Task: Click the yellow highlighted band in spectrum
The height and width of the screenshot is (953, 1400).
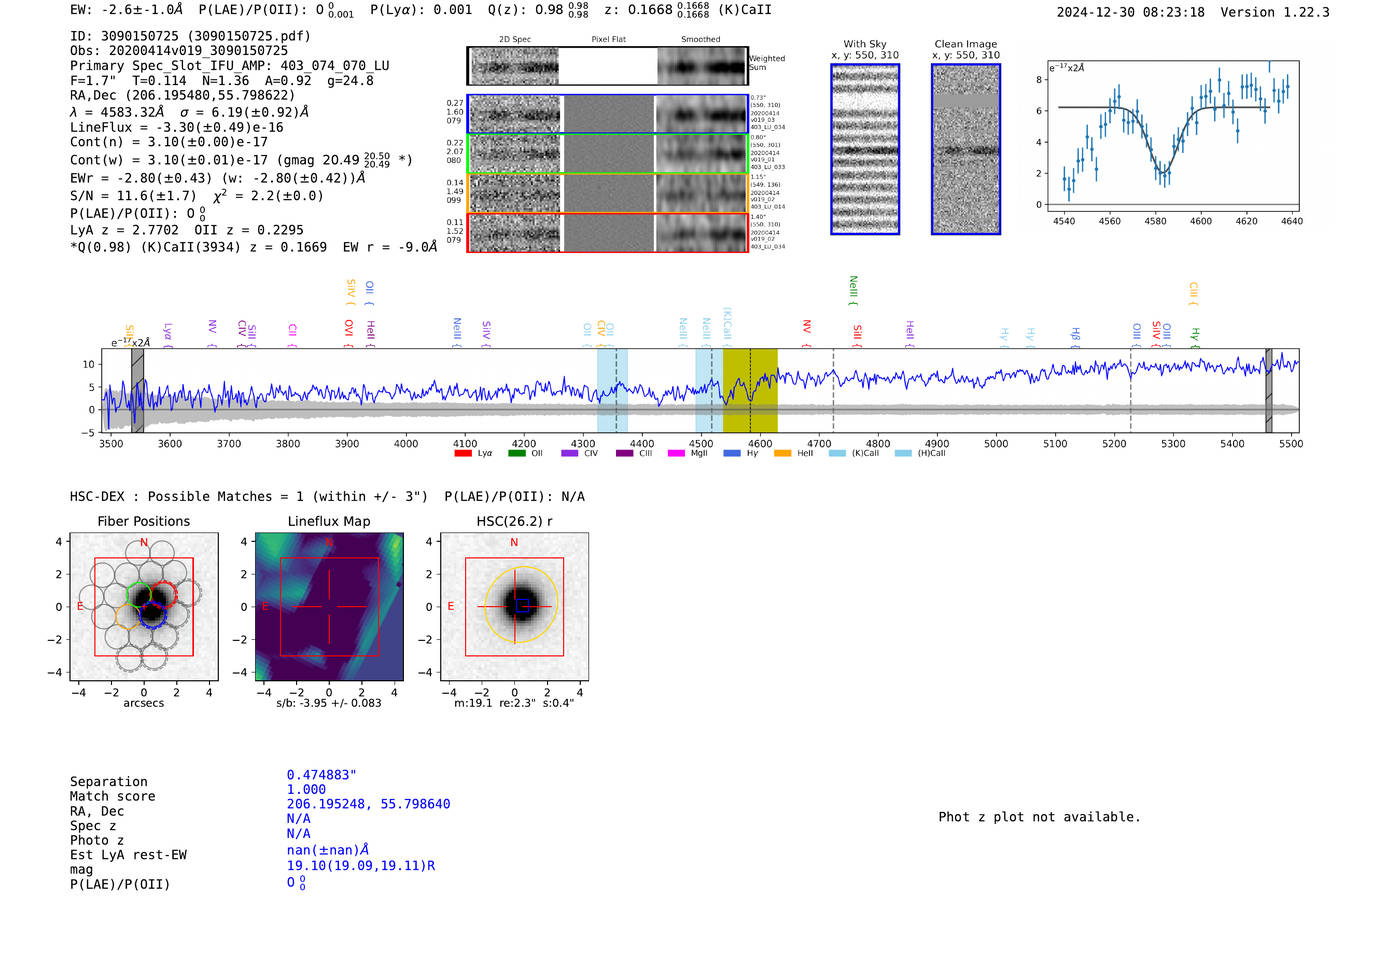Action: tap(749, 390)
